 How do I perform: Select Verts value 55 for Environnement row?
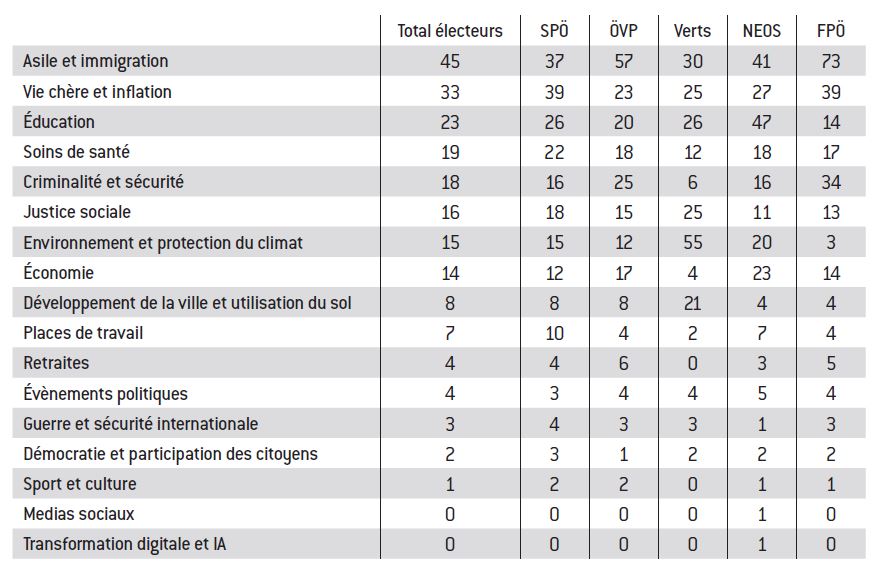pos(692,243)
